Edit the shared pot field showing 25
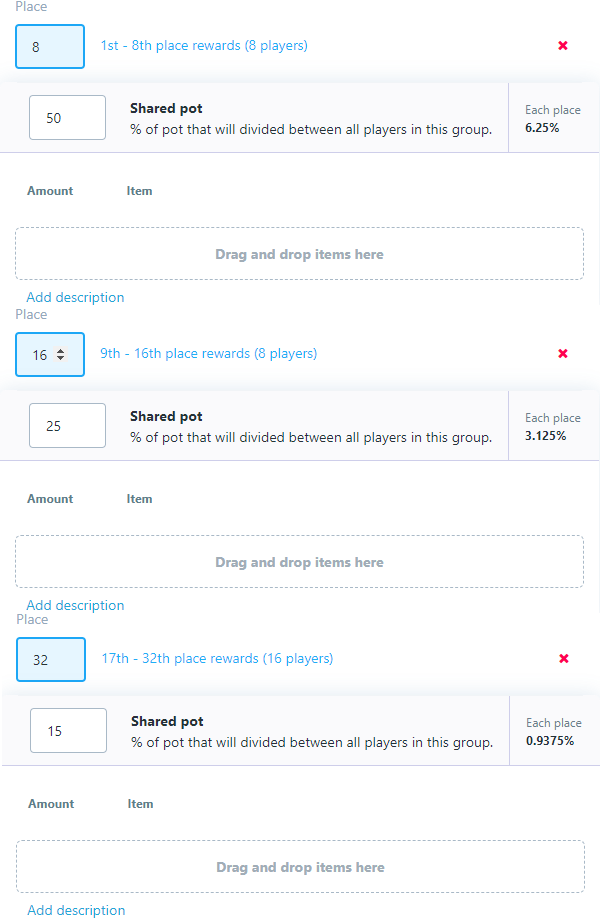 click(x=68, y=426)
